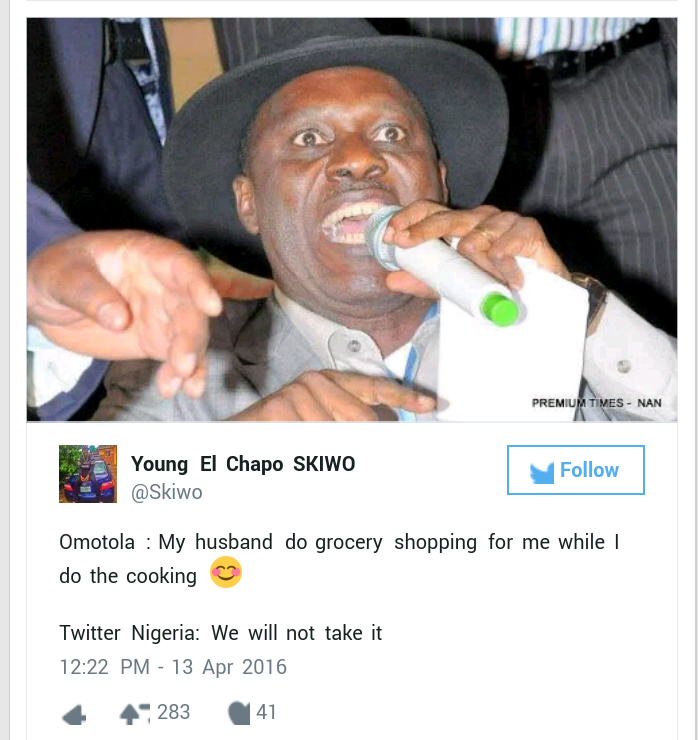The image size is (698, 740).
Task: Open the Young El Chapo SKIWO profile name
Action: pos(243,464)
